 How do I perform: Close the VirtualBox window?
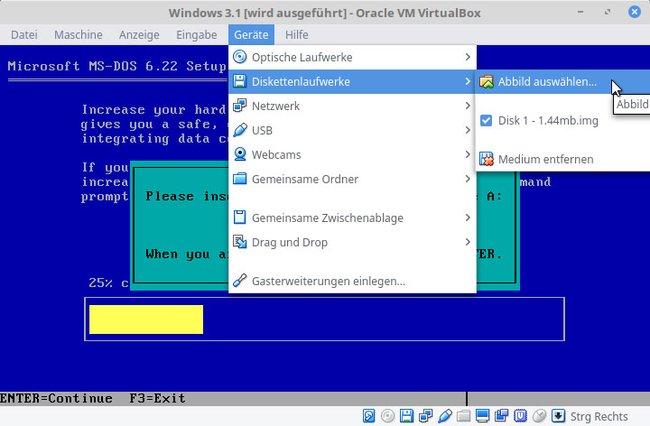tap(634, 12)
